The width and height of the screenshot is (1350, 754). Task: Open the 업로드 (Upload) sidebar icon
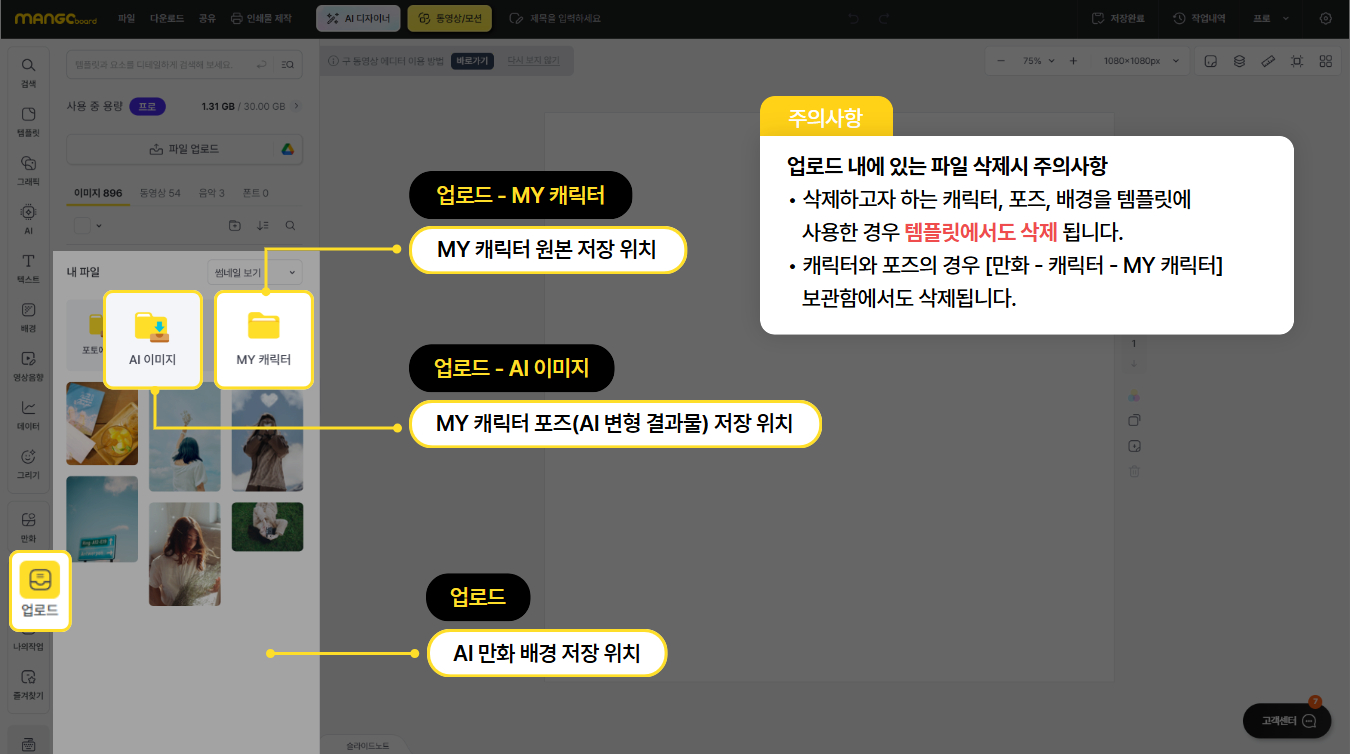click(x=40, y=590)
